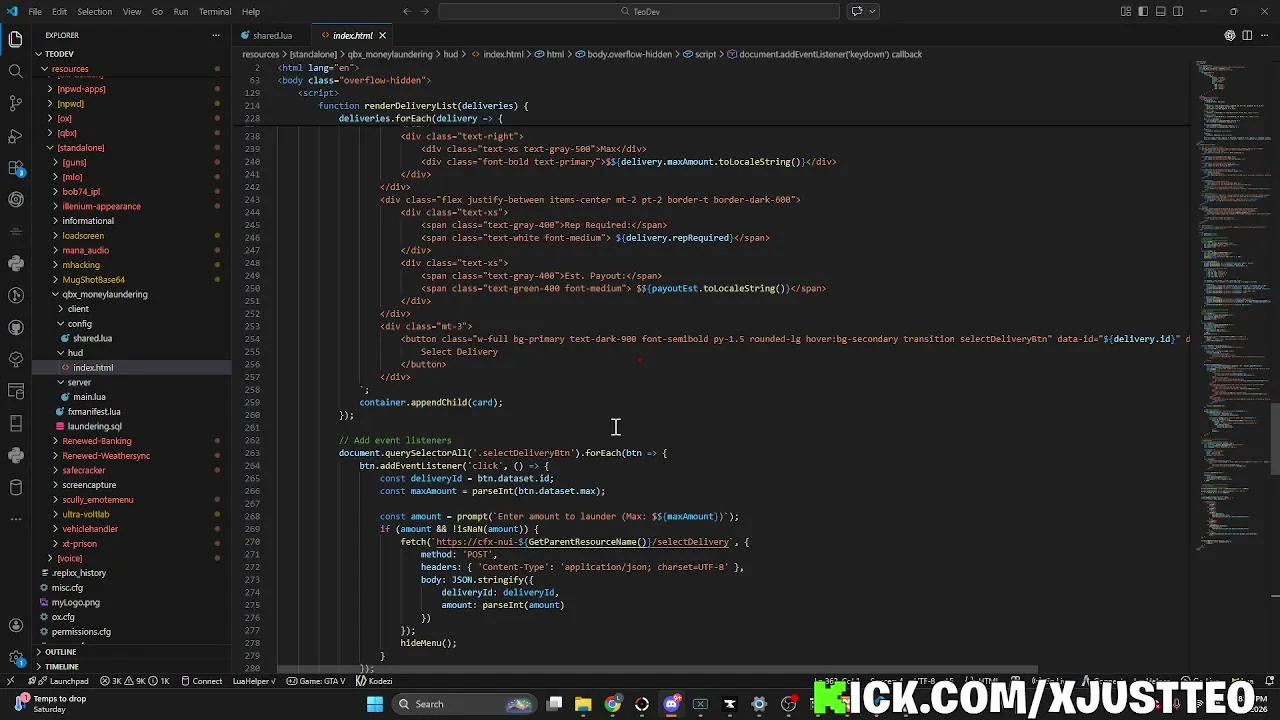Show additional views ellipsis in activity bar
The height and width of the screenshot is (720, 1280).
coord(15,519)
